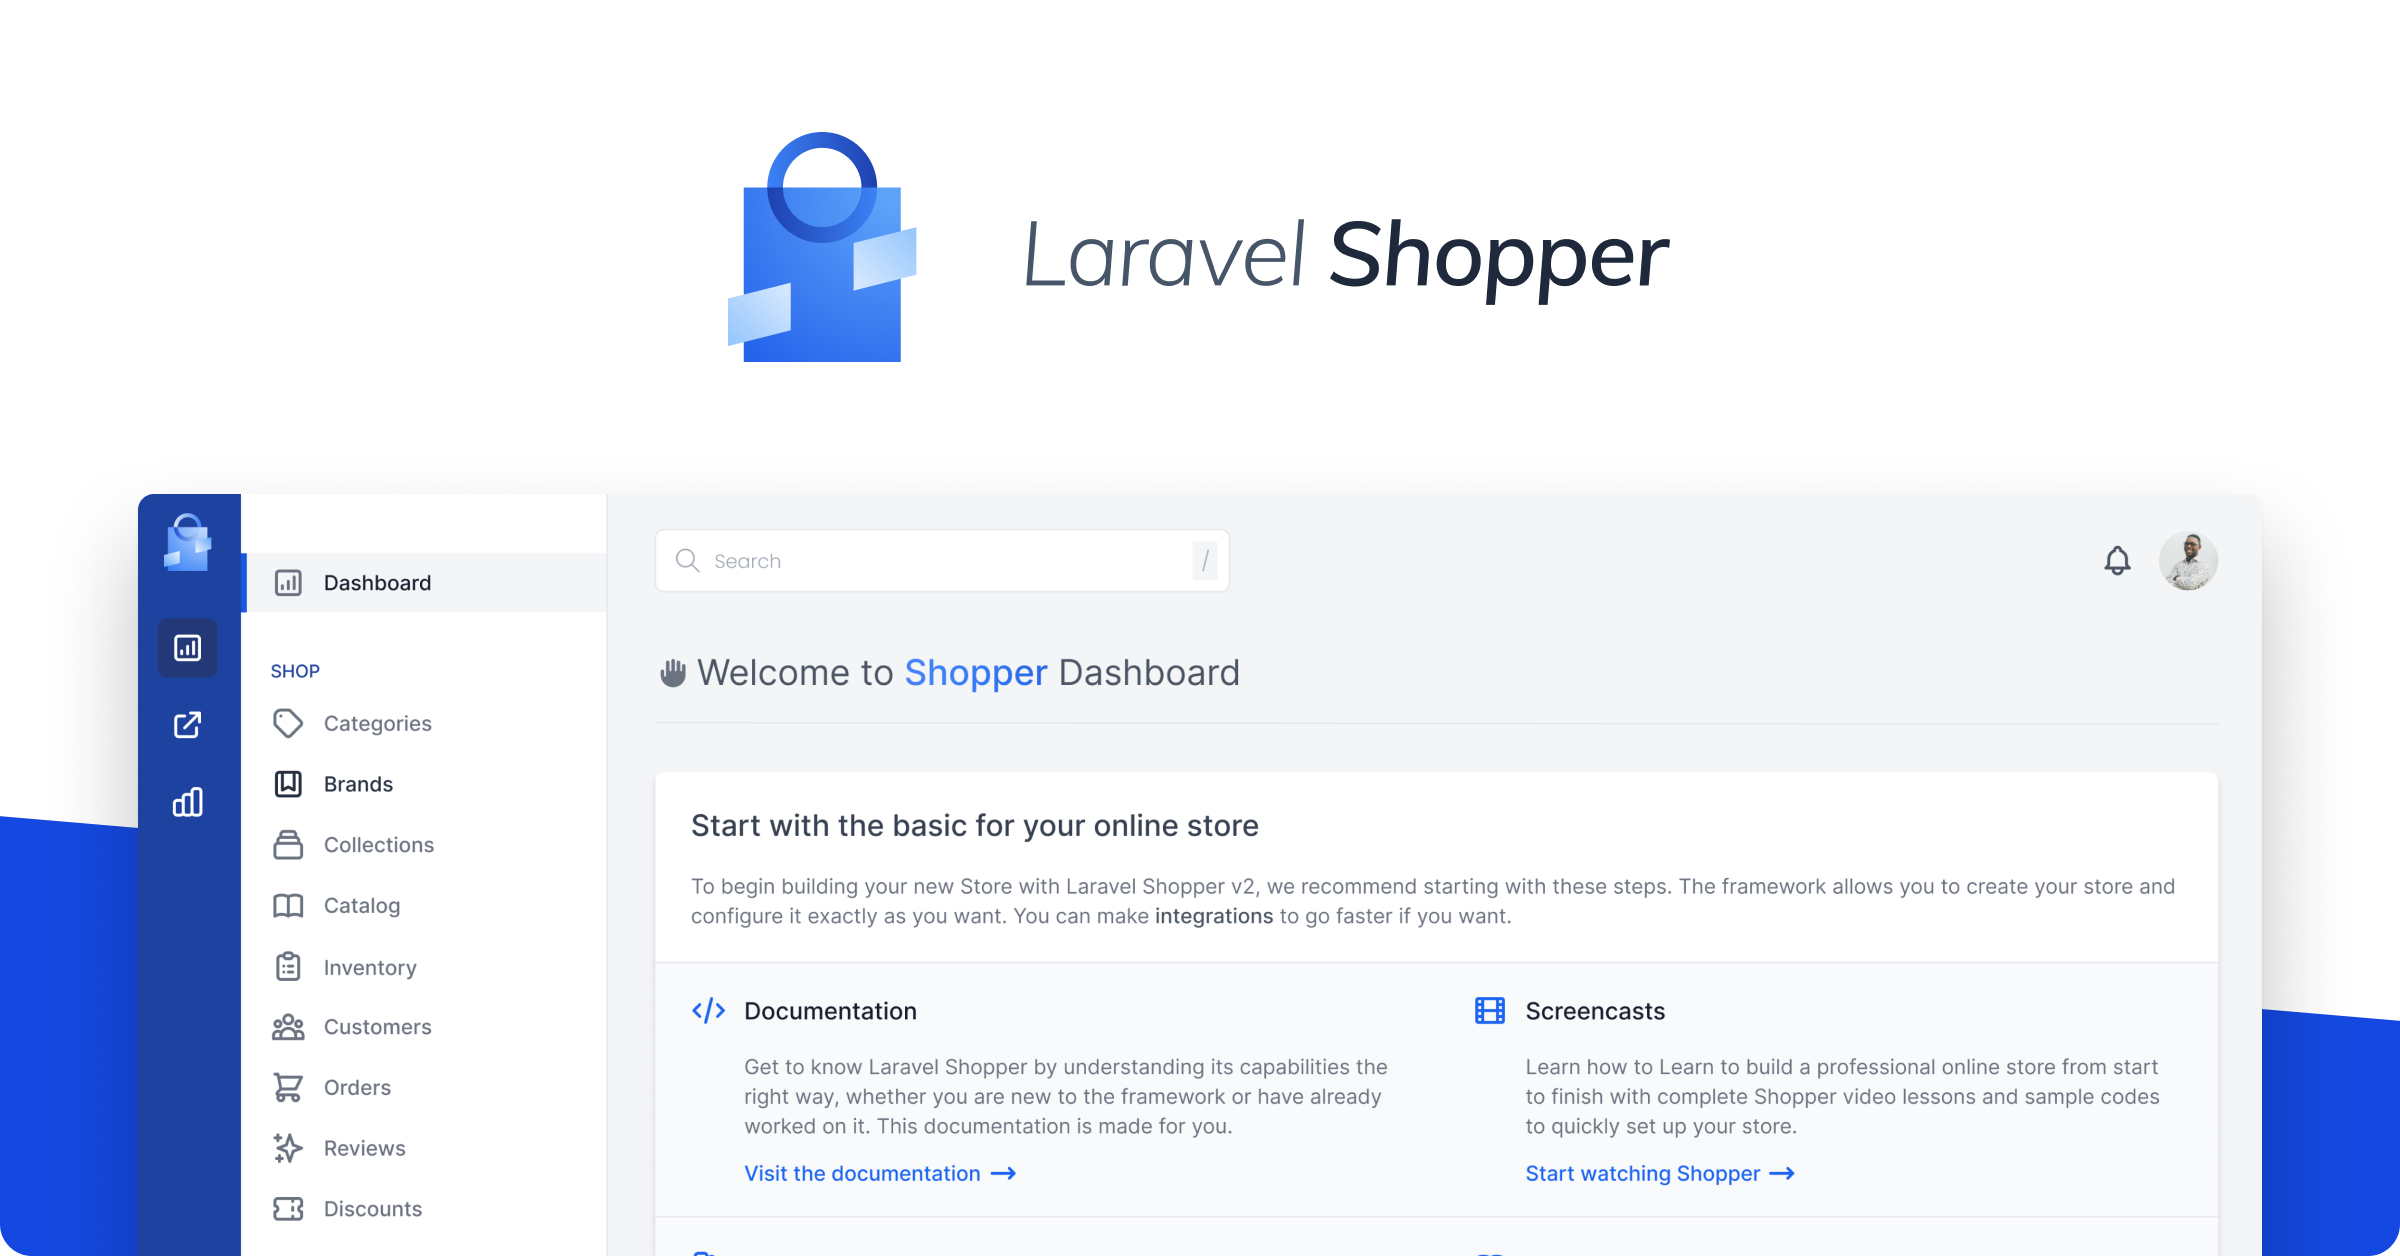
Task: Expand the Catalog tree item
Action: tap(362, 903)
